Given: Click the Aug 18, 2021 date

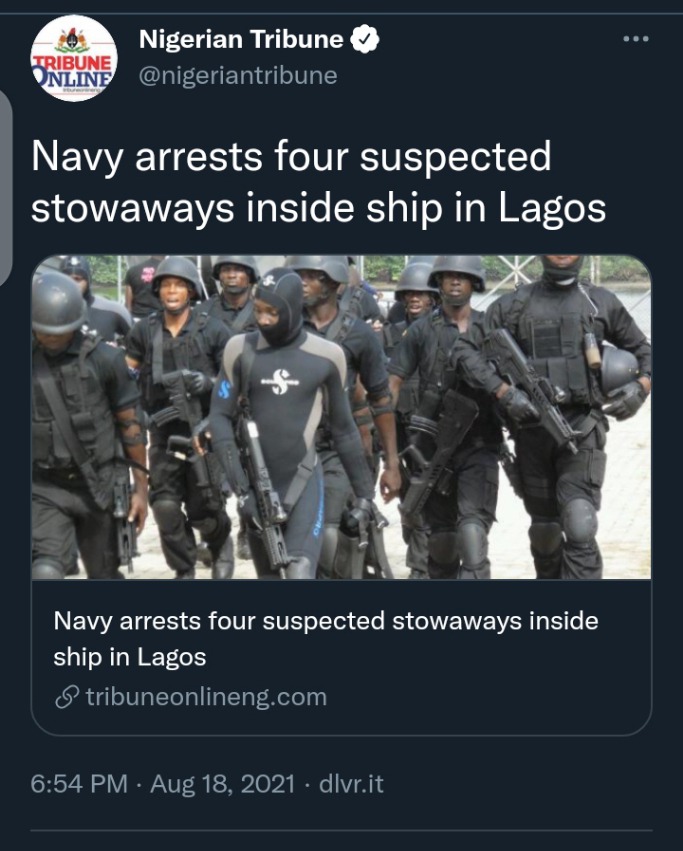Looking at the screenshot, I should tap(223, 784).
